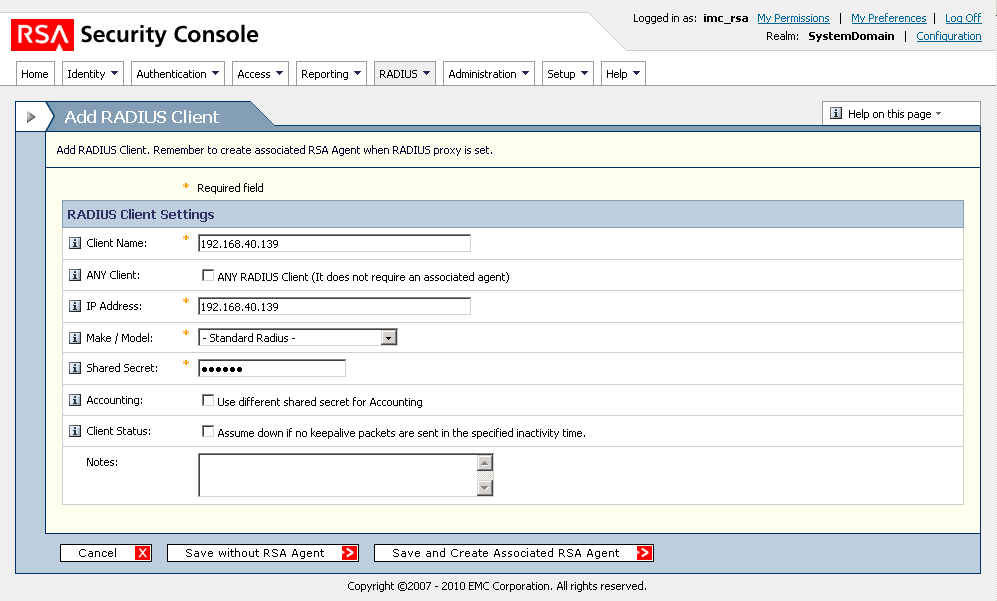
Task: Click the info icon next to Make / Model
Action: (75, 338)
